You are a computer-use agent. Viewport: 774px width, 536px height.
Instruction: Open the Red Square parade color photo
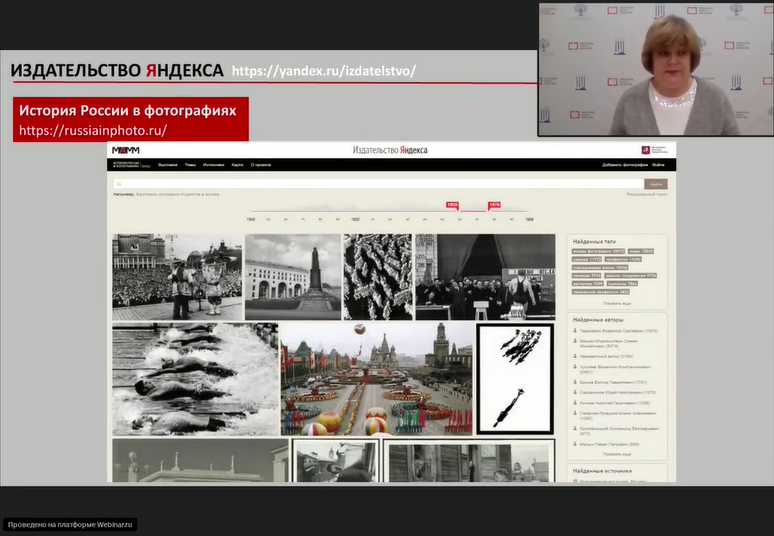[377, 379]
